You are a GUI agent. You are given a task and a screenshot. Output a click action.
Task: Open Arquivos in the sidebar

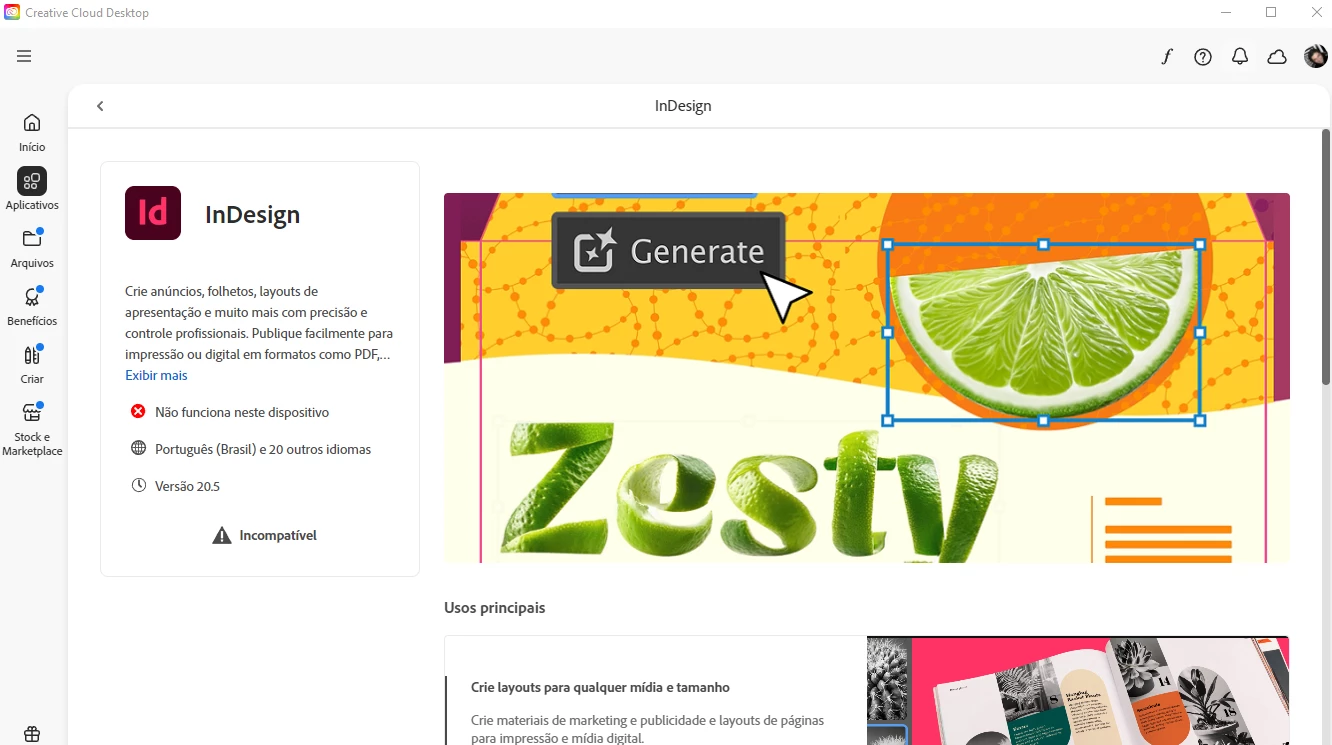coord(32,247)
